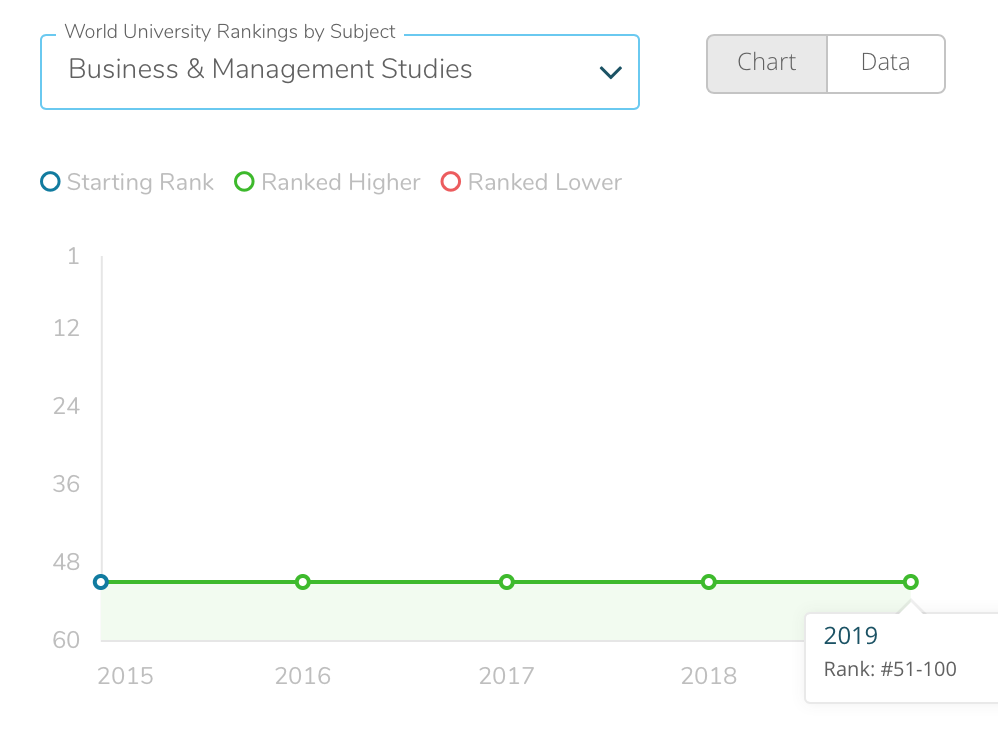Click the y-axis label 60

pos(66,640)
